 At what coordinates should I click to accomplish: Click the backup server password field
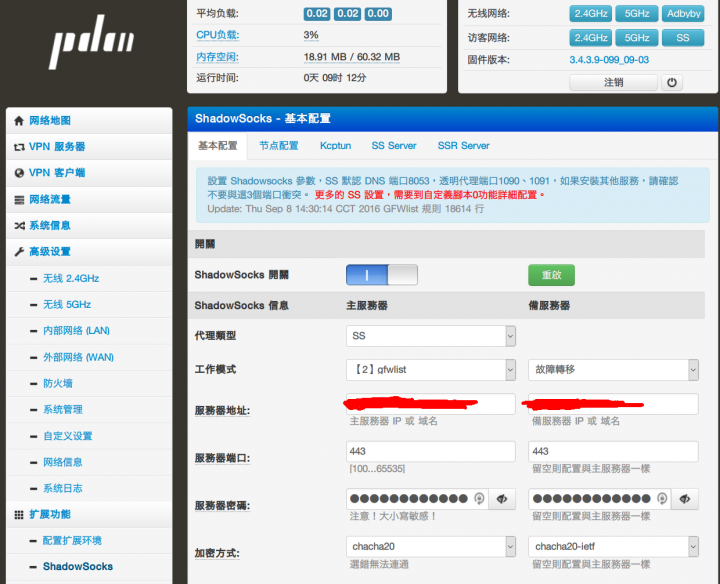(600, 499)
